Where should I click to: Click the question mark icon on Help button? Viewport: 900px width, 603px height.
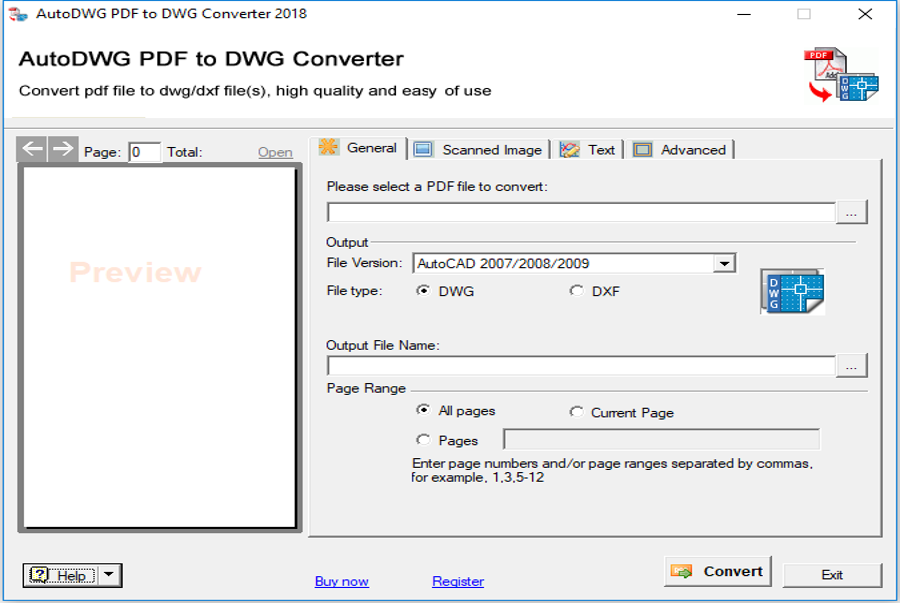click(39, 575)
